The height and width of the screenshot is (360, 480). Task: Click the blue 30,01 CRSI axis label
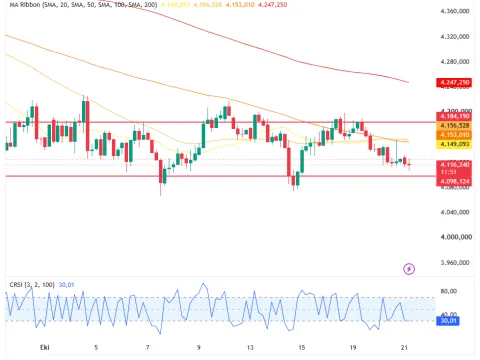point(448,321)
